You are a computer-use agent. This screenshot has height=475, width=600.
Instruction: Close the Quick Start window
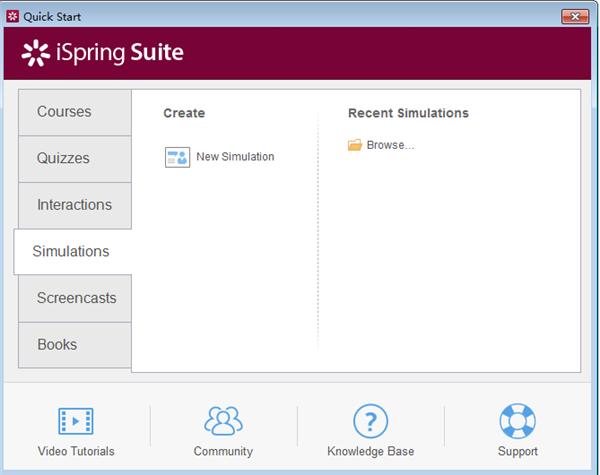[x=575, y=16]
